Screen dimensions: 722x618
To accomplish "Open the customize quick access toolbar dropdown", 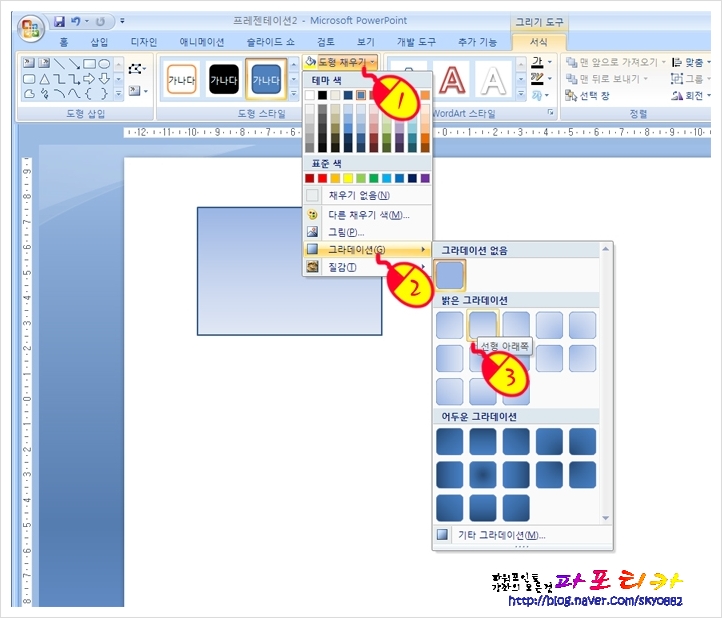I will tap(122, 21).
